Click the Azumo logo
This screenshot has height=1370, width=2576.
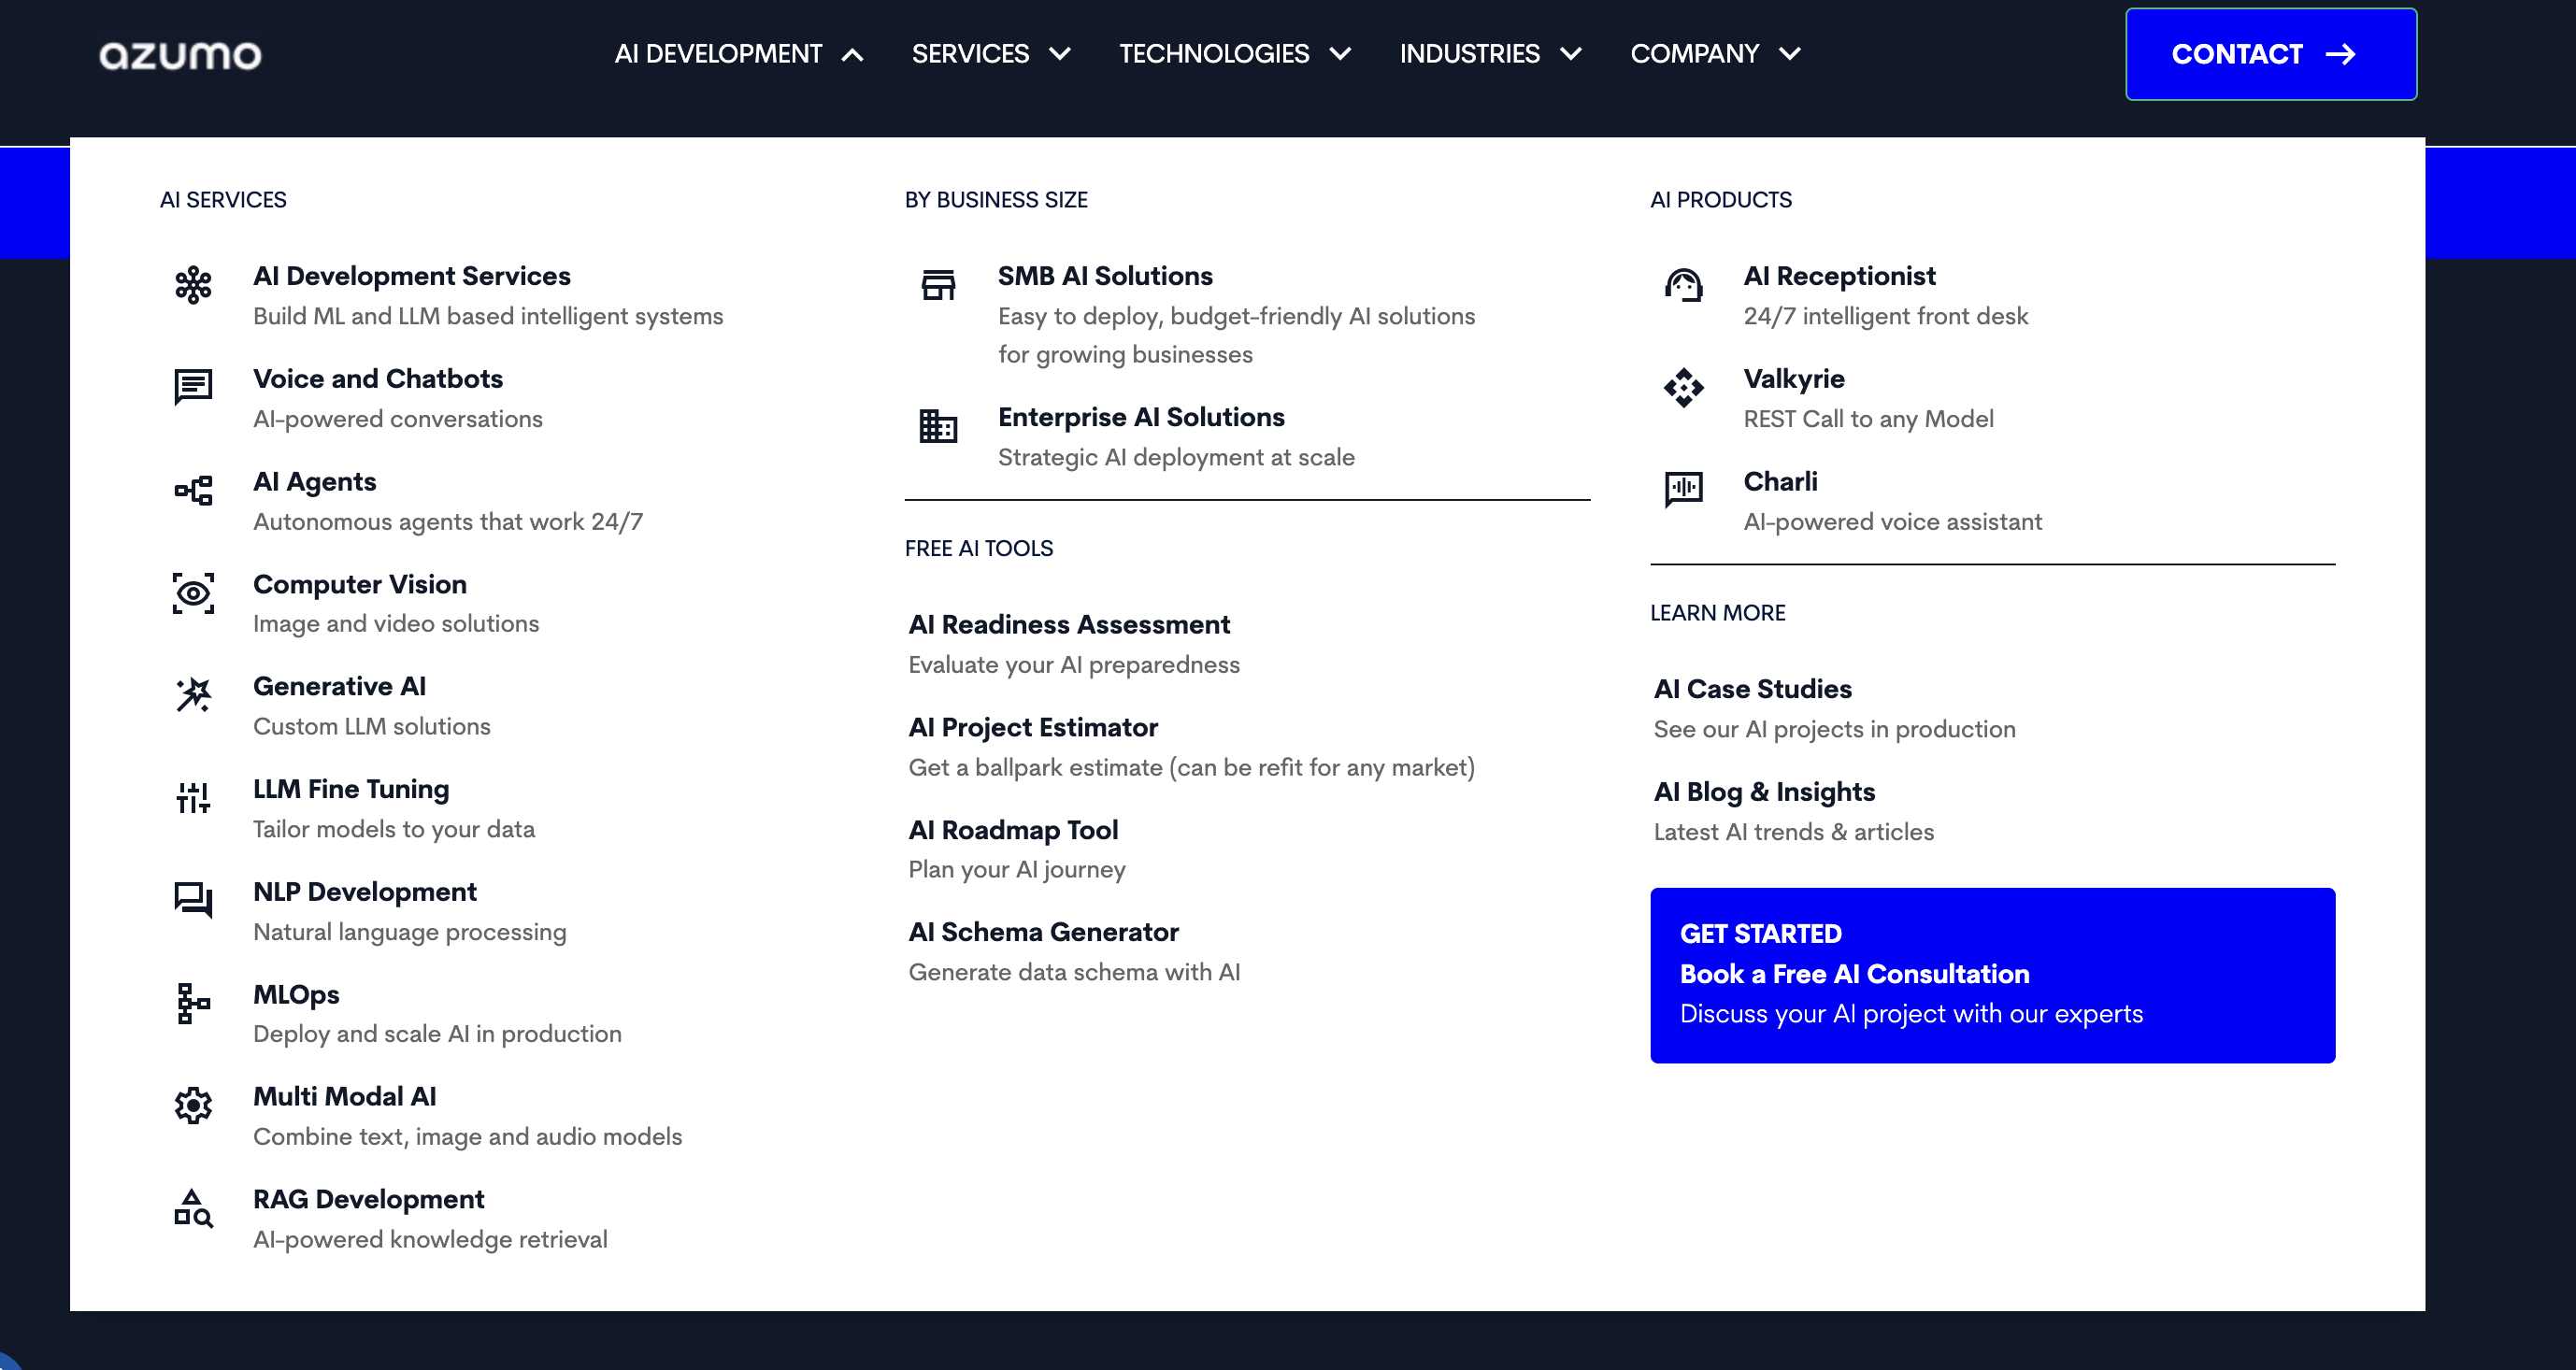tap(180, 55)
